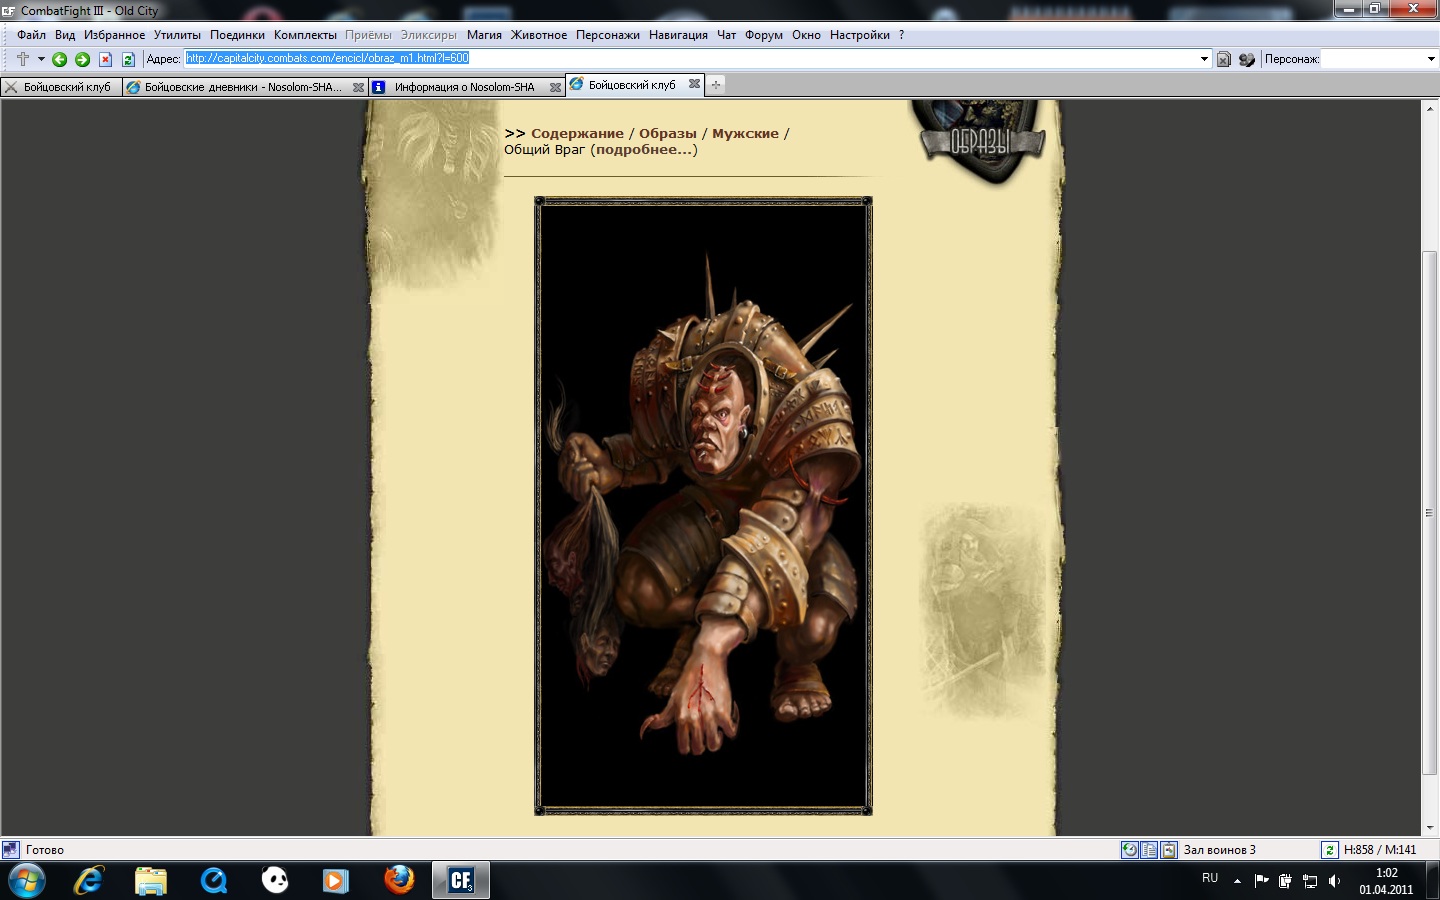This screenshot has width=1440, height=900.
Task: Open the Windows Start menu
Action: [27, 881]
